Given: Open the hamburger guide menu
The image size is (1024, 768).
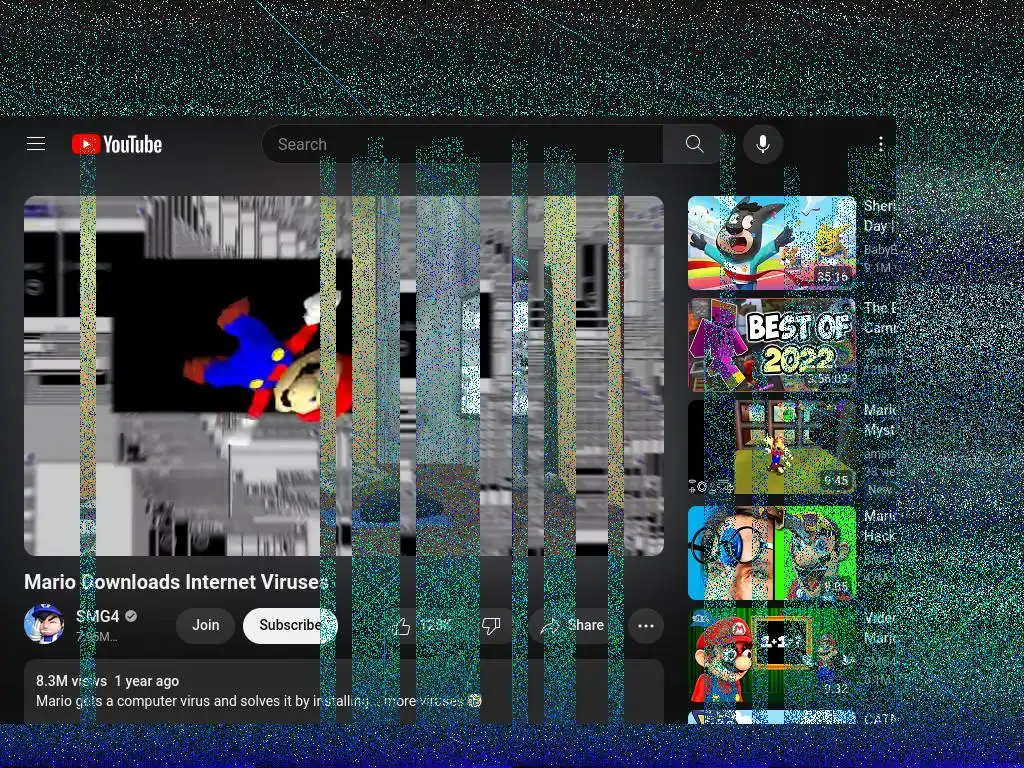Looking at the screenshot, I should tap(36, 144).
